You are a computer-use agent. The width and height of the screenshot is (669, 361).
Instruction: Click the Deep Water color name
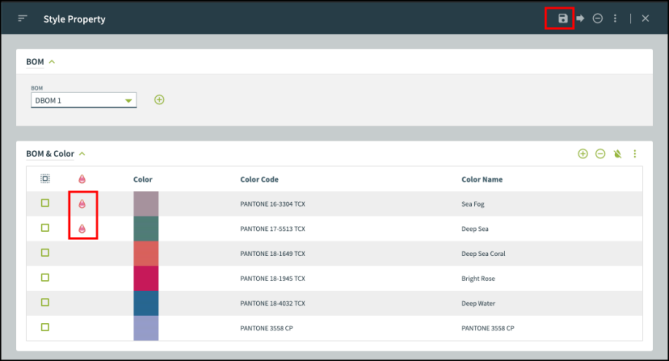(x=478, y=303)
